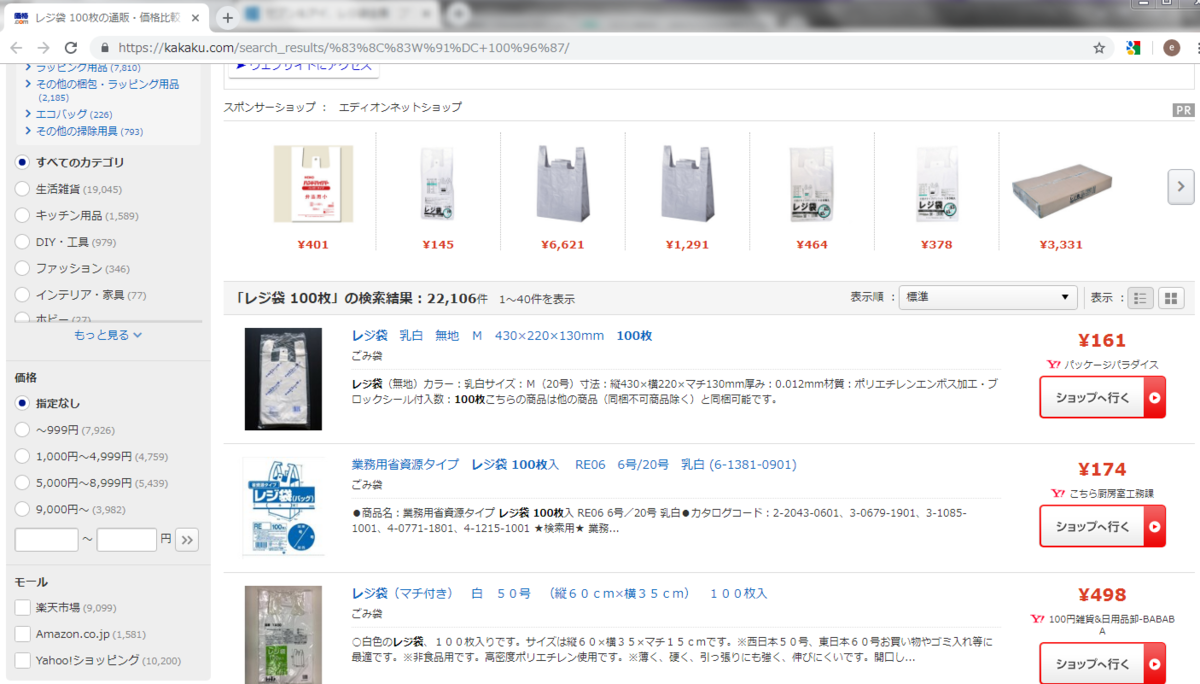1200x684 pixels.
Task: Open レジ袋(マチ付き) 白 50号 title link
Action: 560,593
